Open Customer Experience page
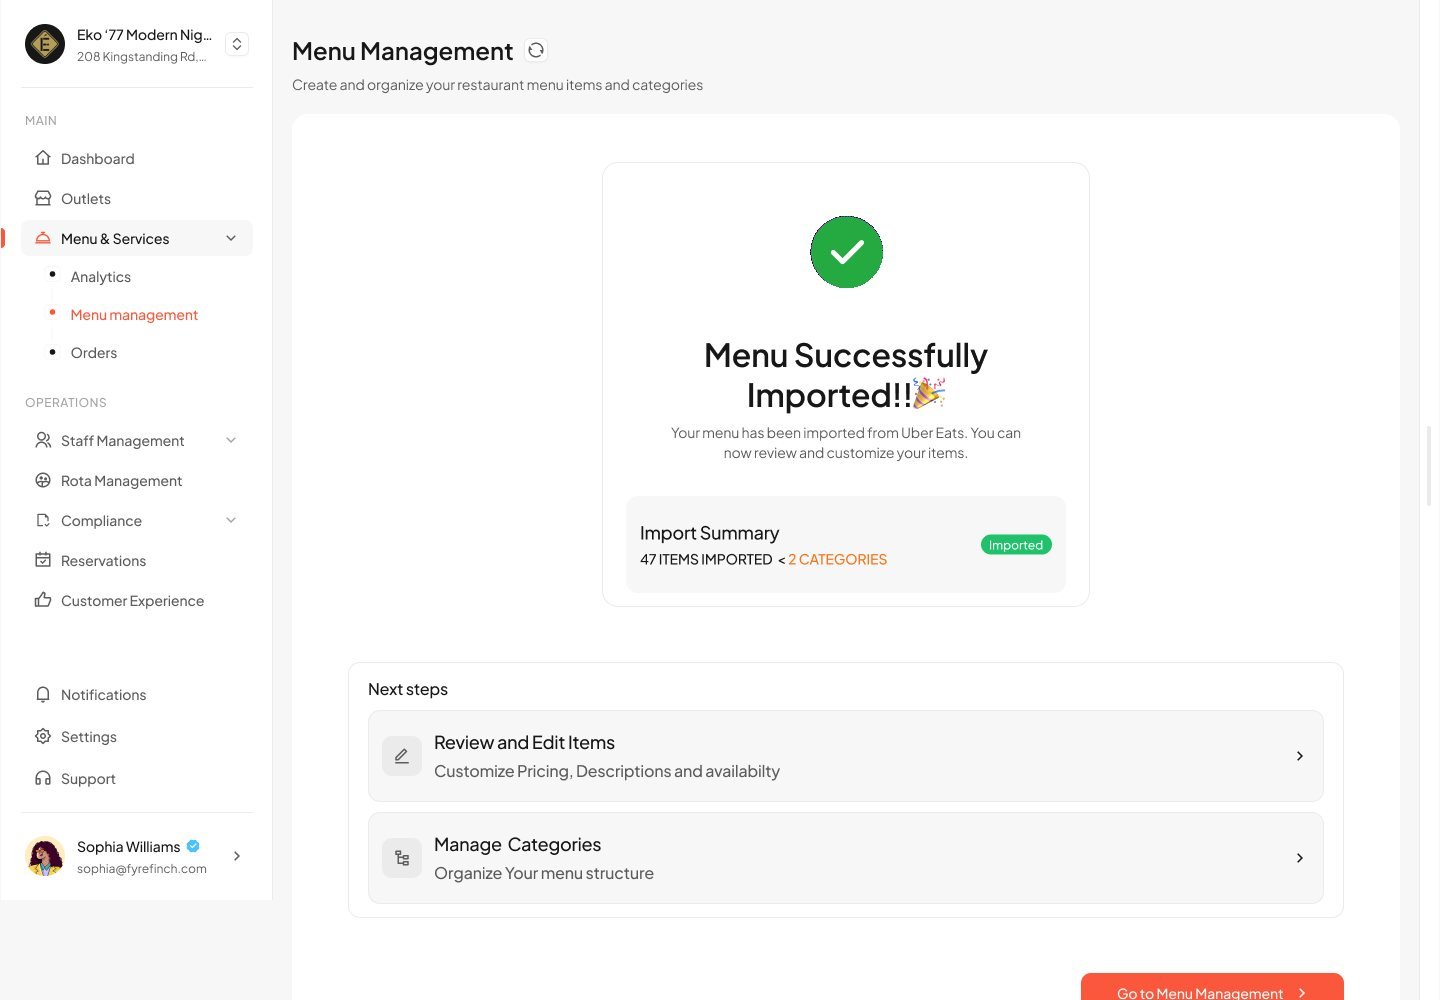 (x=137, y=600)
